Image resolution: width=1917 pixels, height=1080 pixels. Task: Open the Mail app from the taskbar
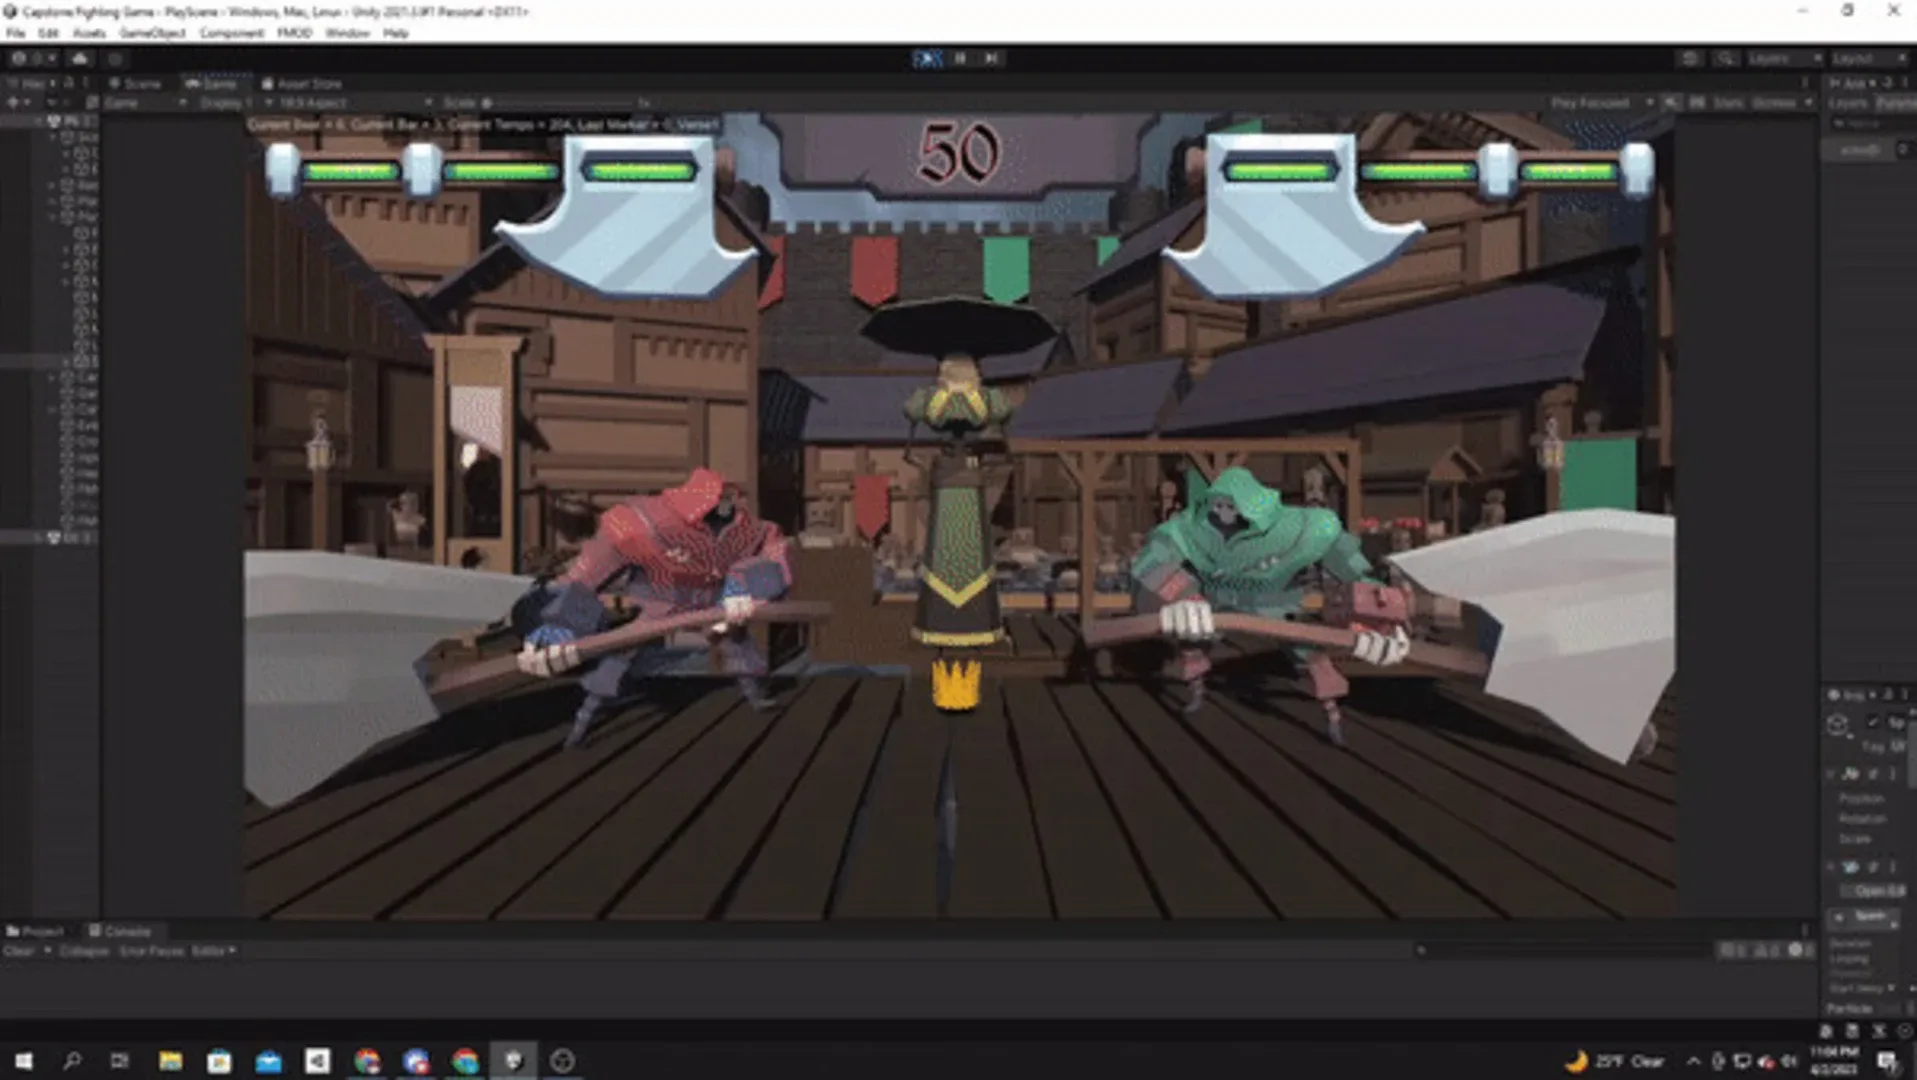(268, 1061)
